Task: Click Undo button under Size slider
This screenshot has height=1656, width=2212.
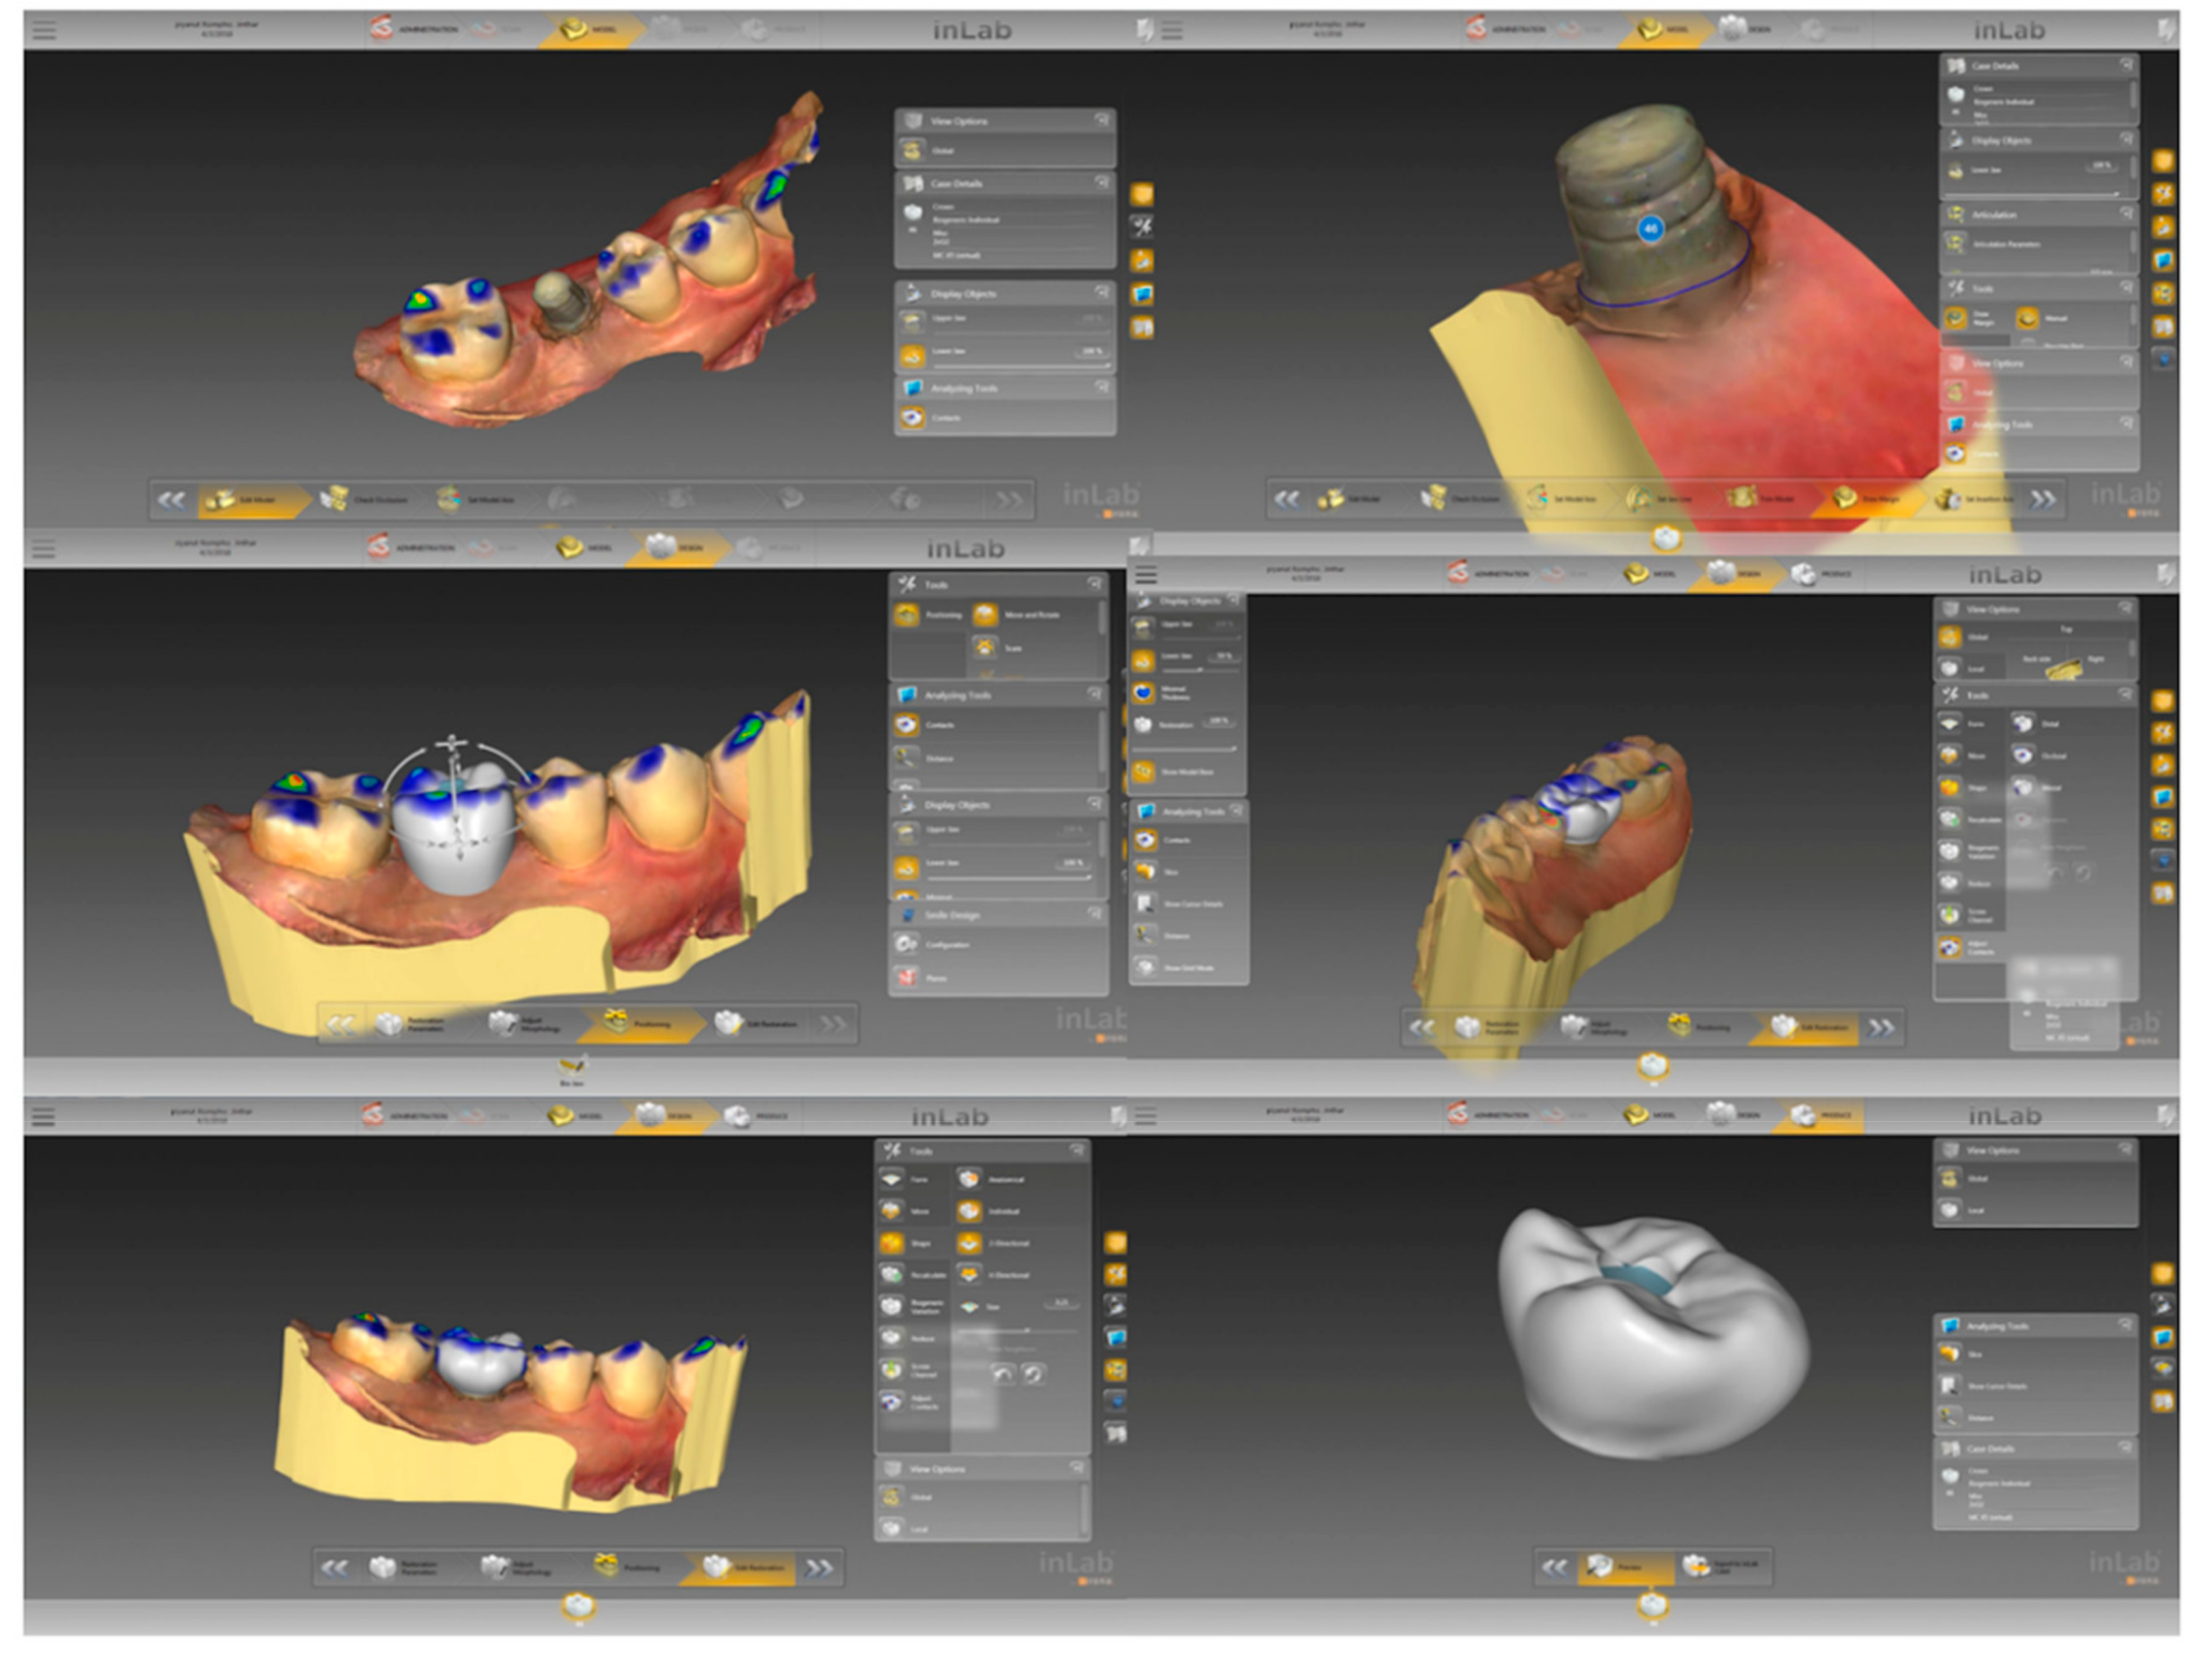Action: coord(1002,1374)
